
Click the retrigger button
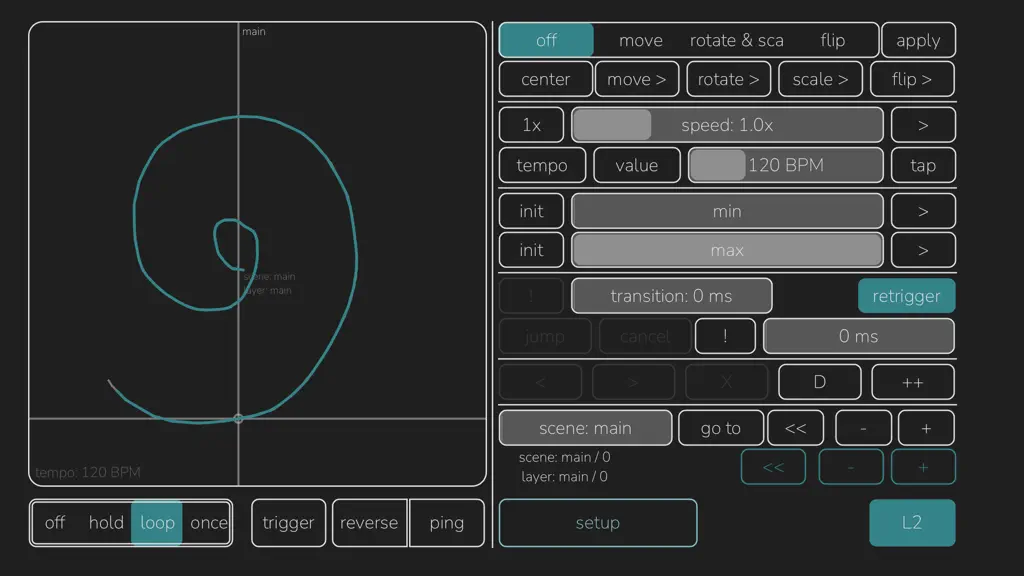pos(906,296)
